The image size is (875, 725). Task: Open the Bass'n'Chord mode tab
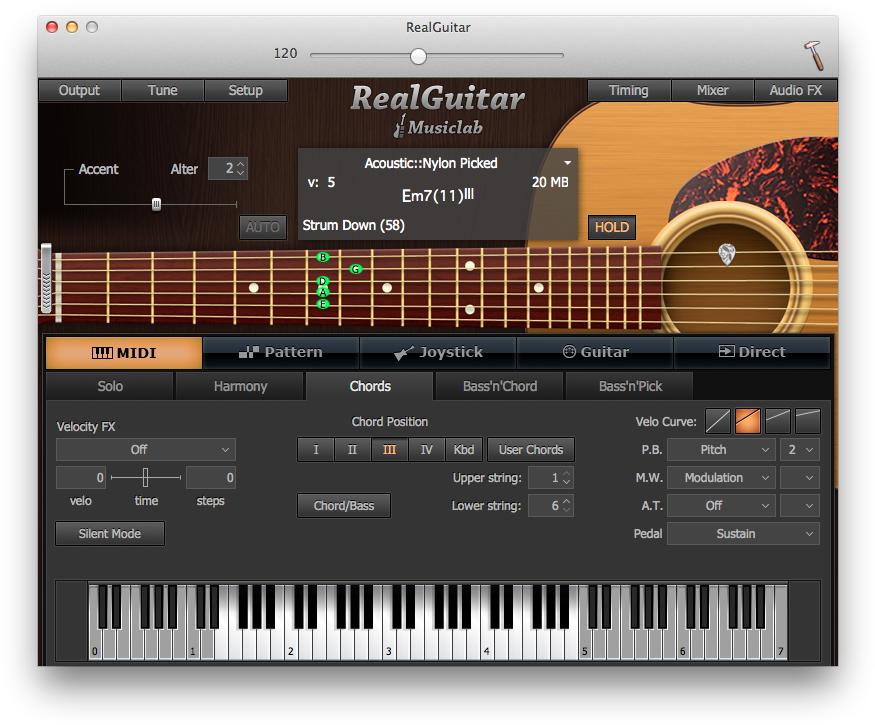point(500,386)
